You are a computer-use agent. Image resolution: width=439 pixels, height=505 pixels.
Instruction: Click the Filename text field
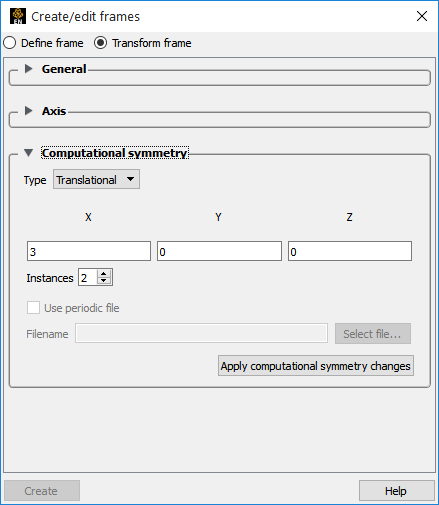[x=201, y=333]
